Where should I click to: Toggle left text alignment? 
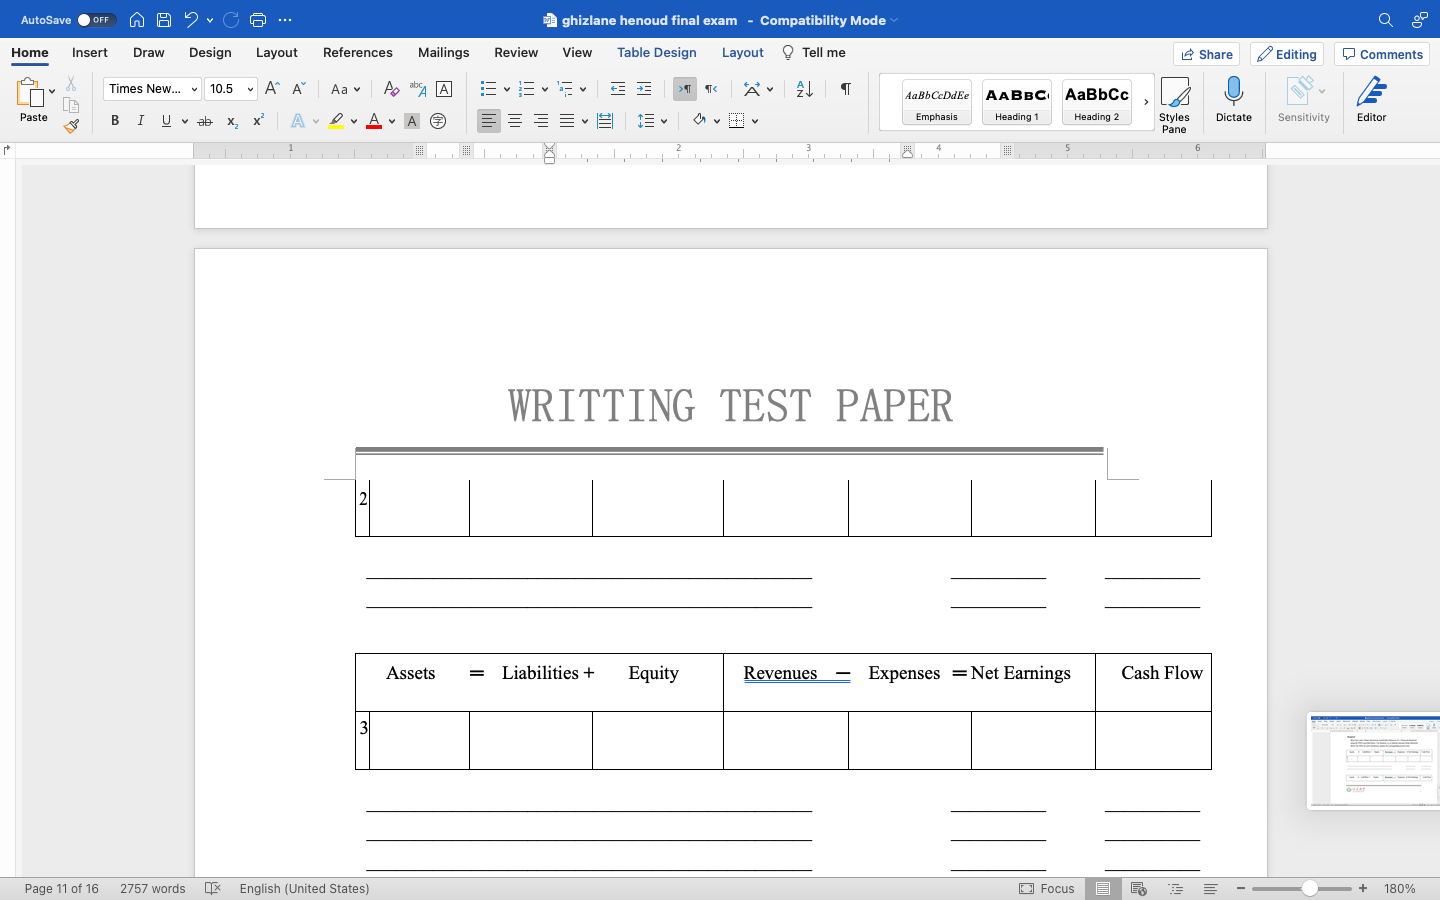[488, 121]
